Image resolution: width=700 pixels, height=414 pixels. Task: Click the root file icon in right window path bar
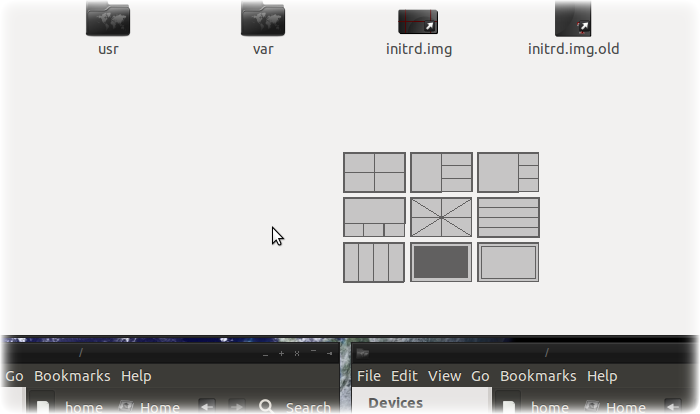(508, 404)
